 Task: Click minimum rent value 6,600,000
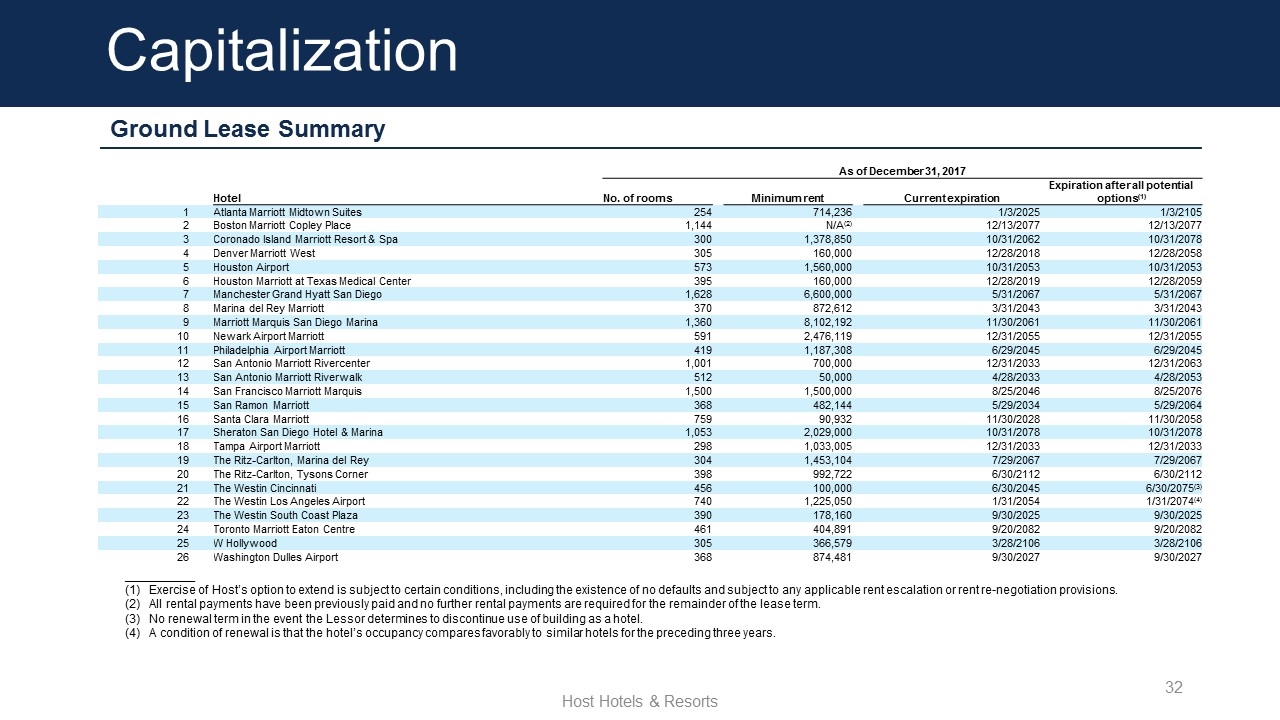[x=826, y=295]
